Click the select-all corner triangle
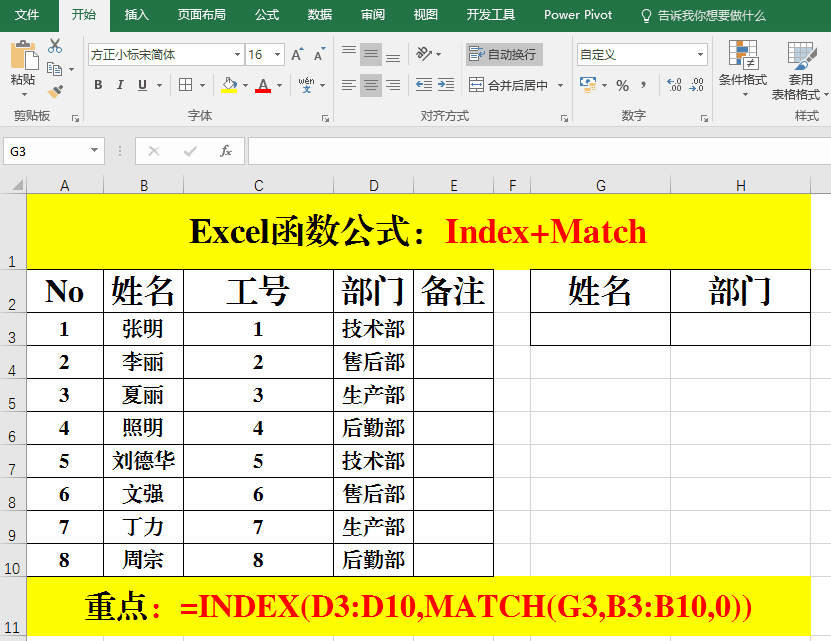 tap(17, 185)
